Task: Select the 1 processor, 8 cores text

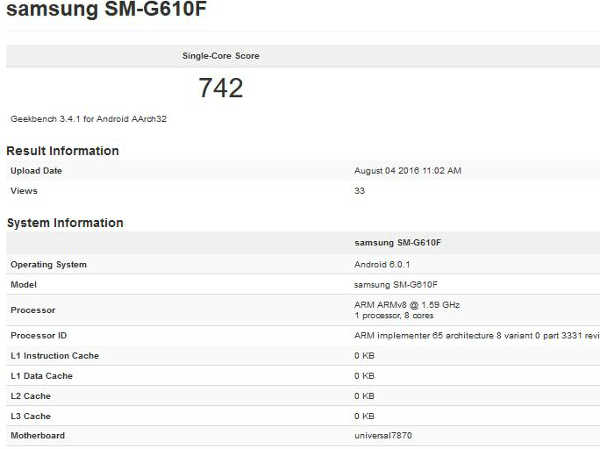Action: point(394,316)
